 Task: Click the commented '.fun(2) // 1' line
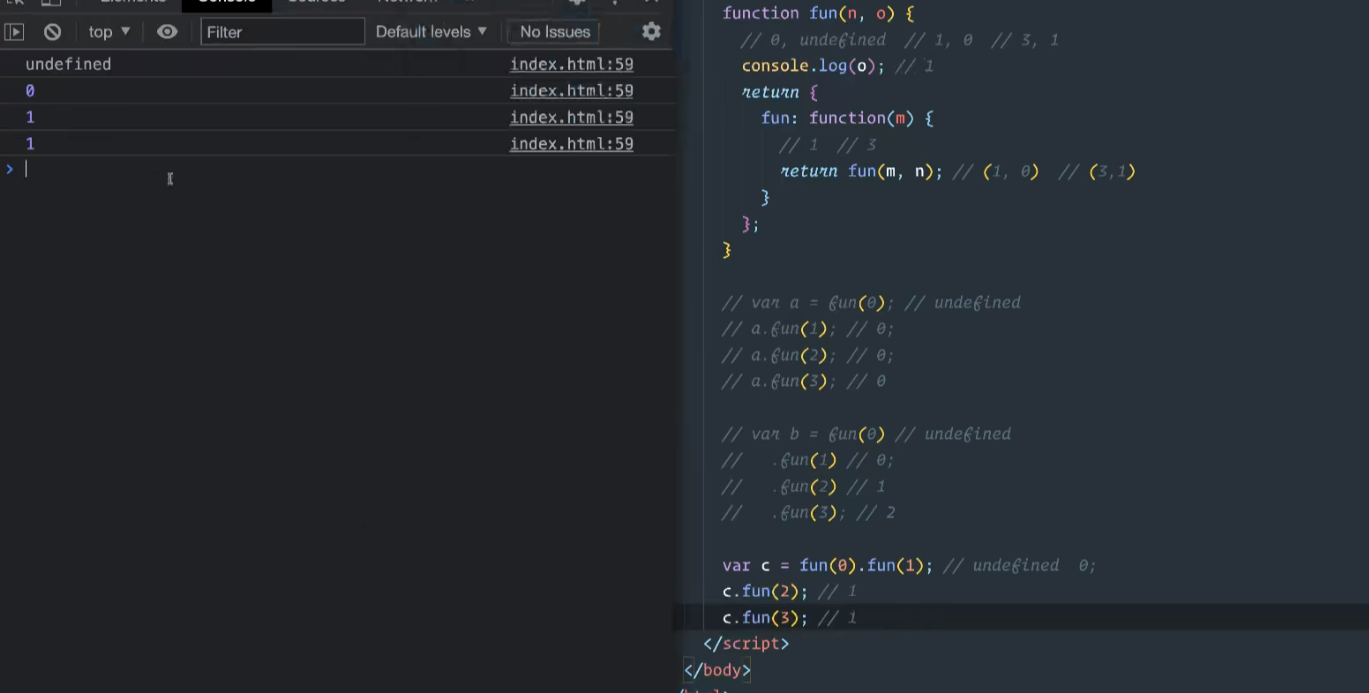(803, 486)
